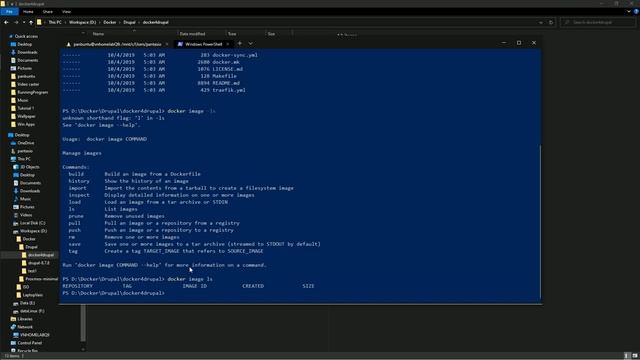Open the test1 folder in tree
The image size is (640, 360).
(x=32, y=271)
